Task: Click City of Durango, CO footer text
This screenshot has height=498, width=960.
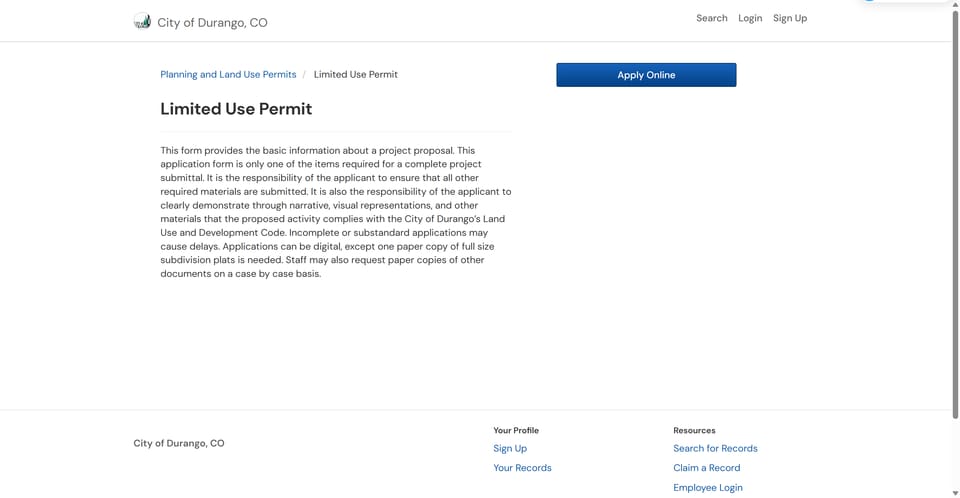Action: tap(179, 443)
